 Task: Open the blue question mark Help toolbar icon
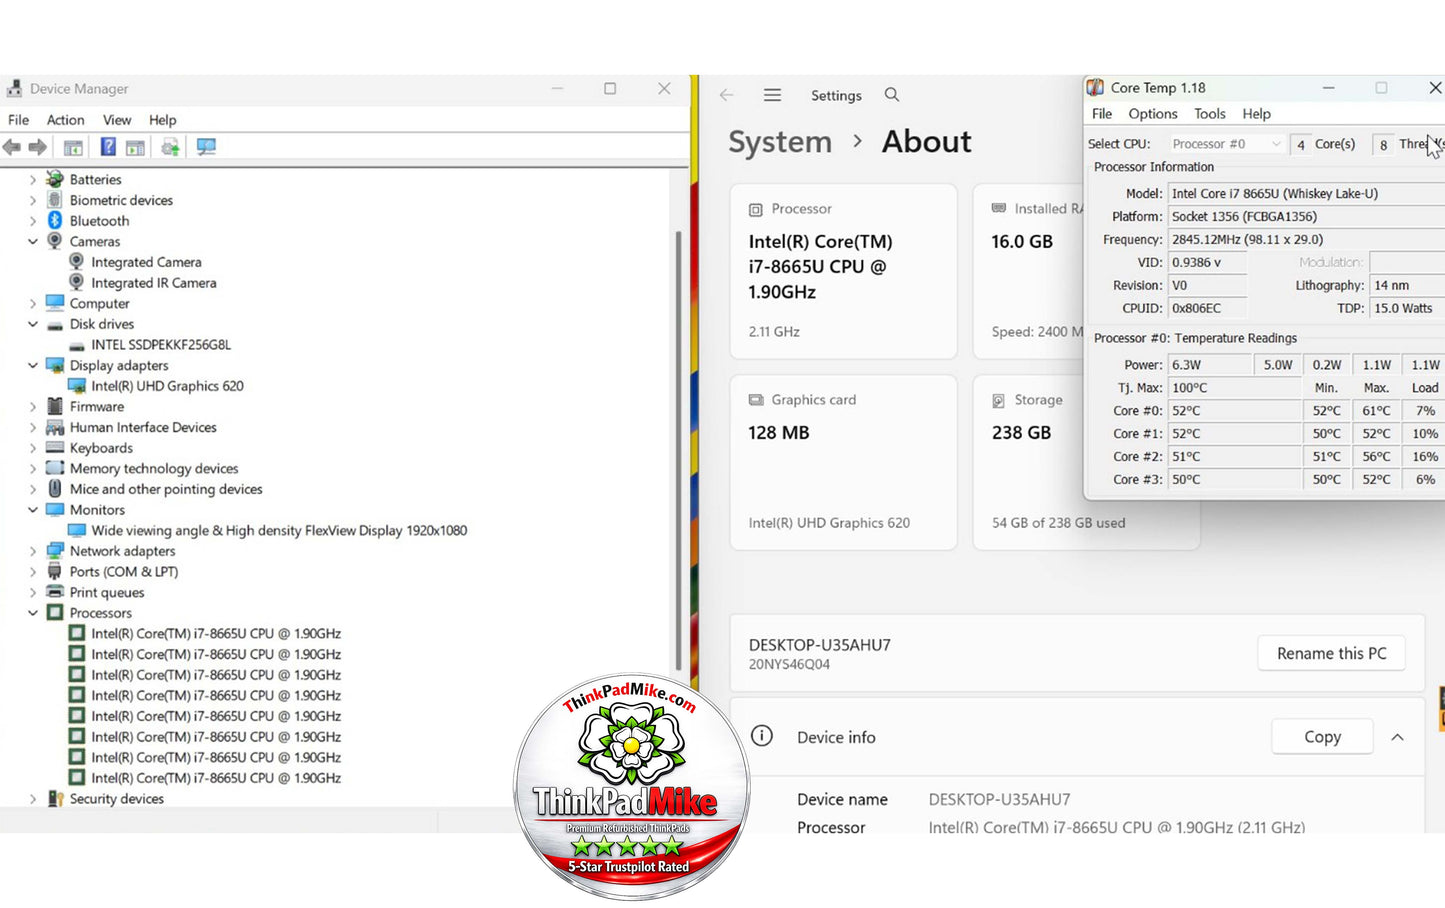(x=108, y=147)
